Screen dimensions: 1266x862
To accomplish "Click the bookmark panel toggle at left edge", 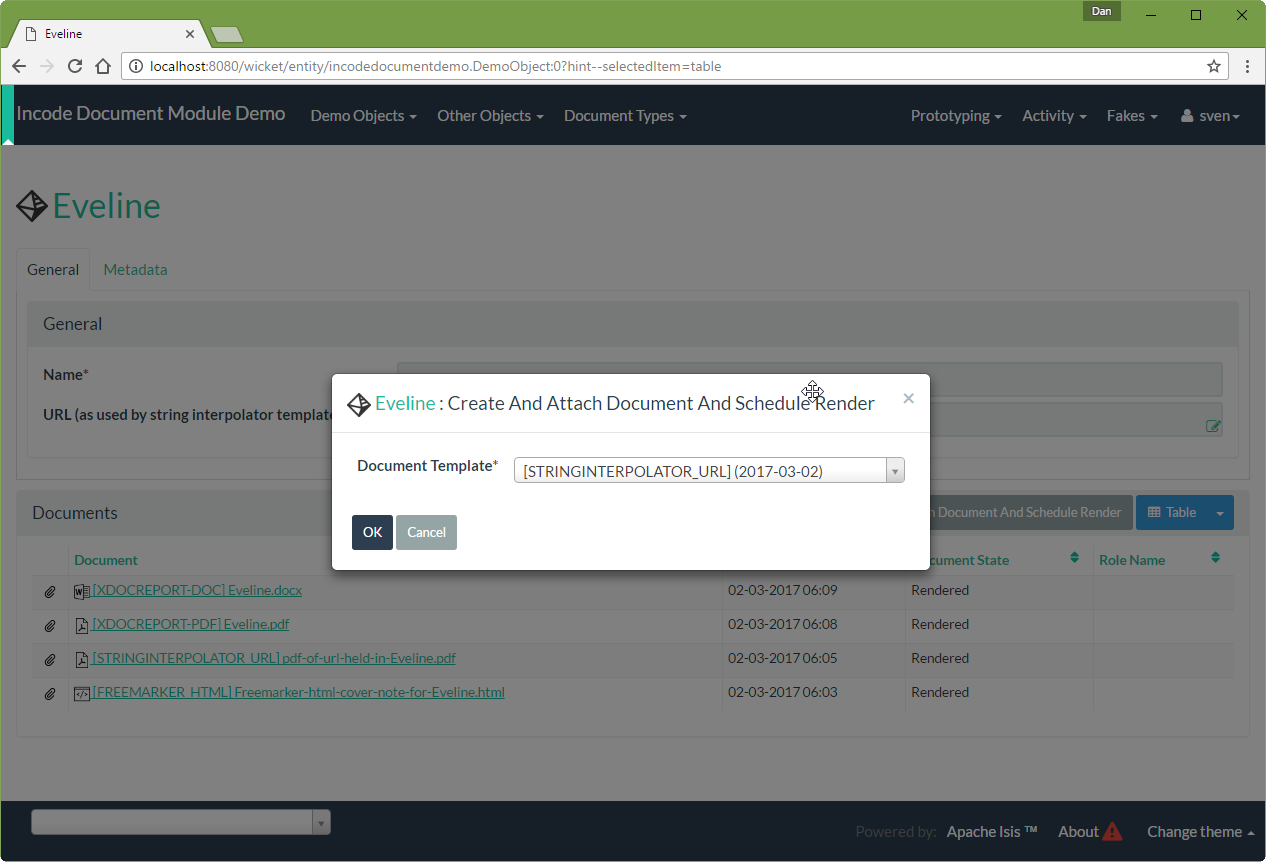I will click(8, 115).
